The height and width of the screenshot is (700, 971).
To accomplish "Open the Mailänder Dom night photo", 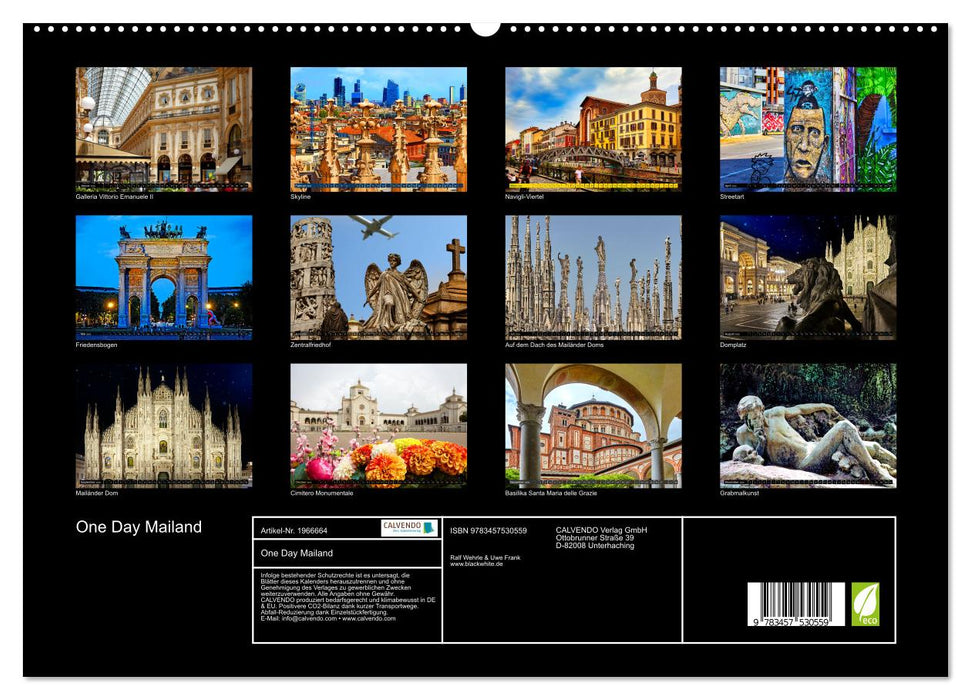I will point(164,425).
